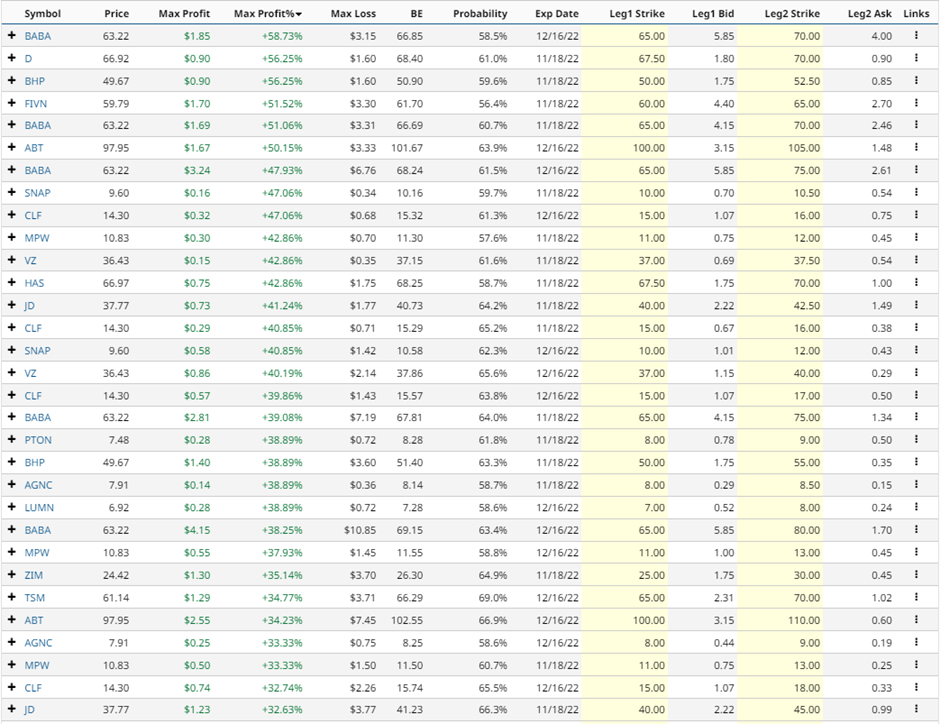Select the $10.85 max loss cell
Screen dimensions: 940x724
[360, 530]
